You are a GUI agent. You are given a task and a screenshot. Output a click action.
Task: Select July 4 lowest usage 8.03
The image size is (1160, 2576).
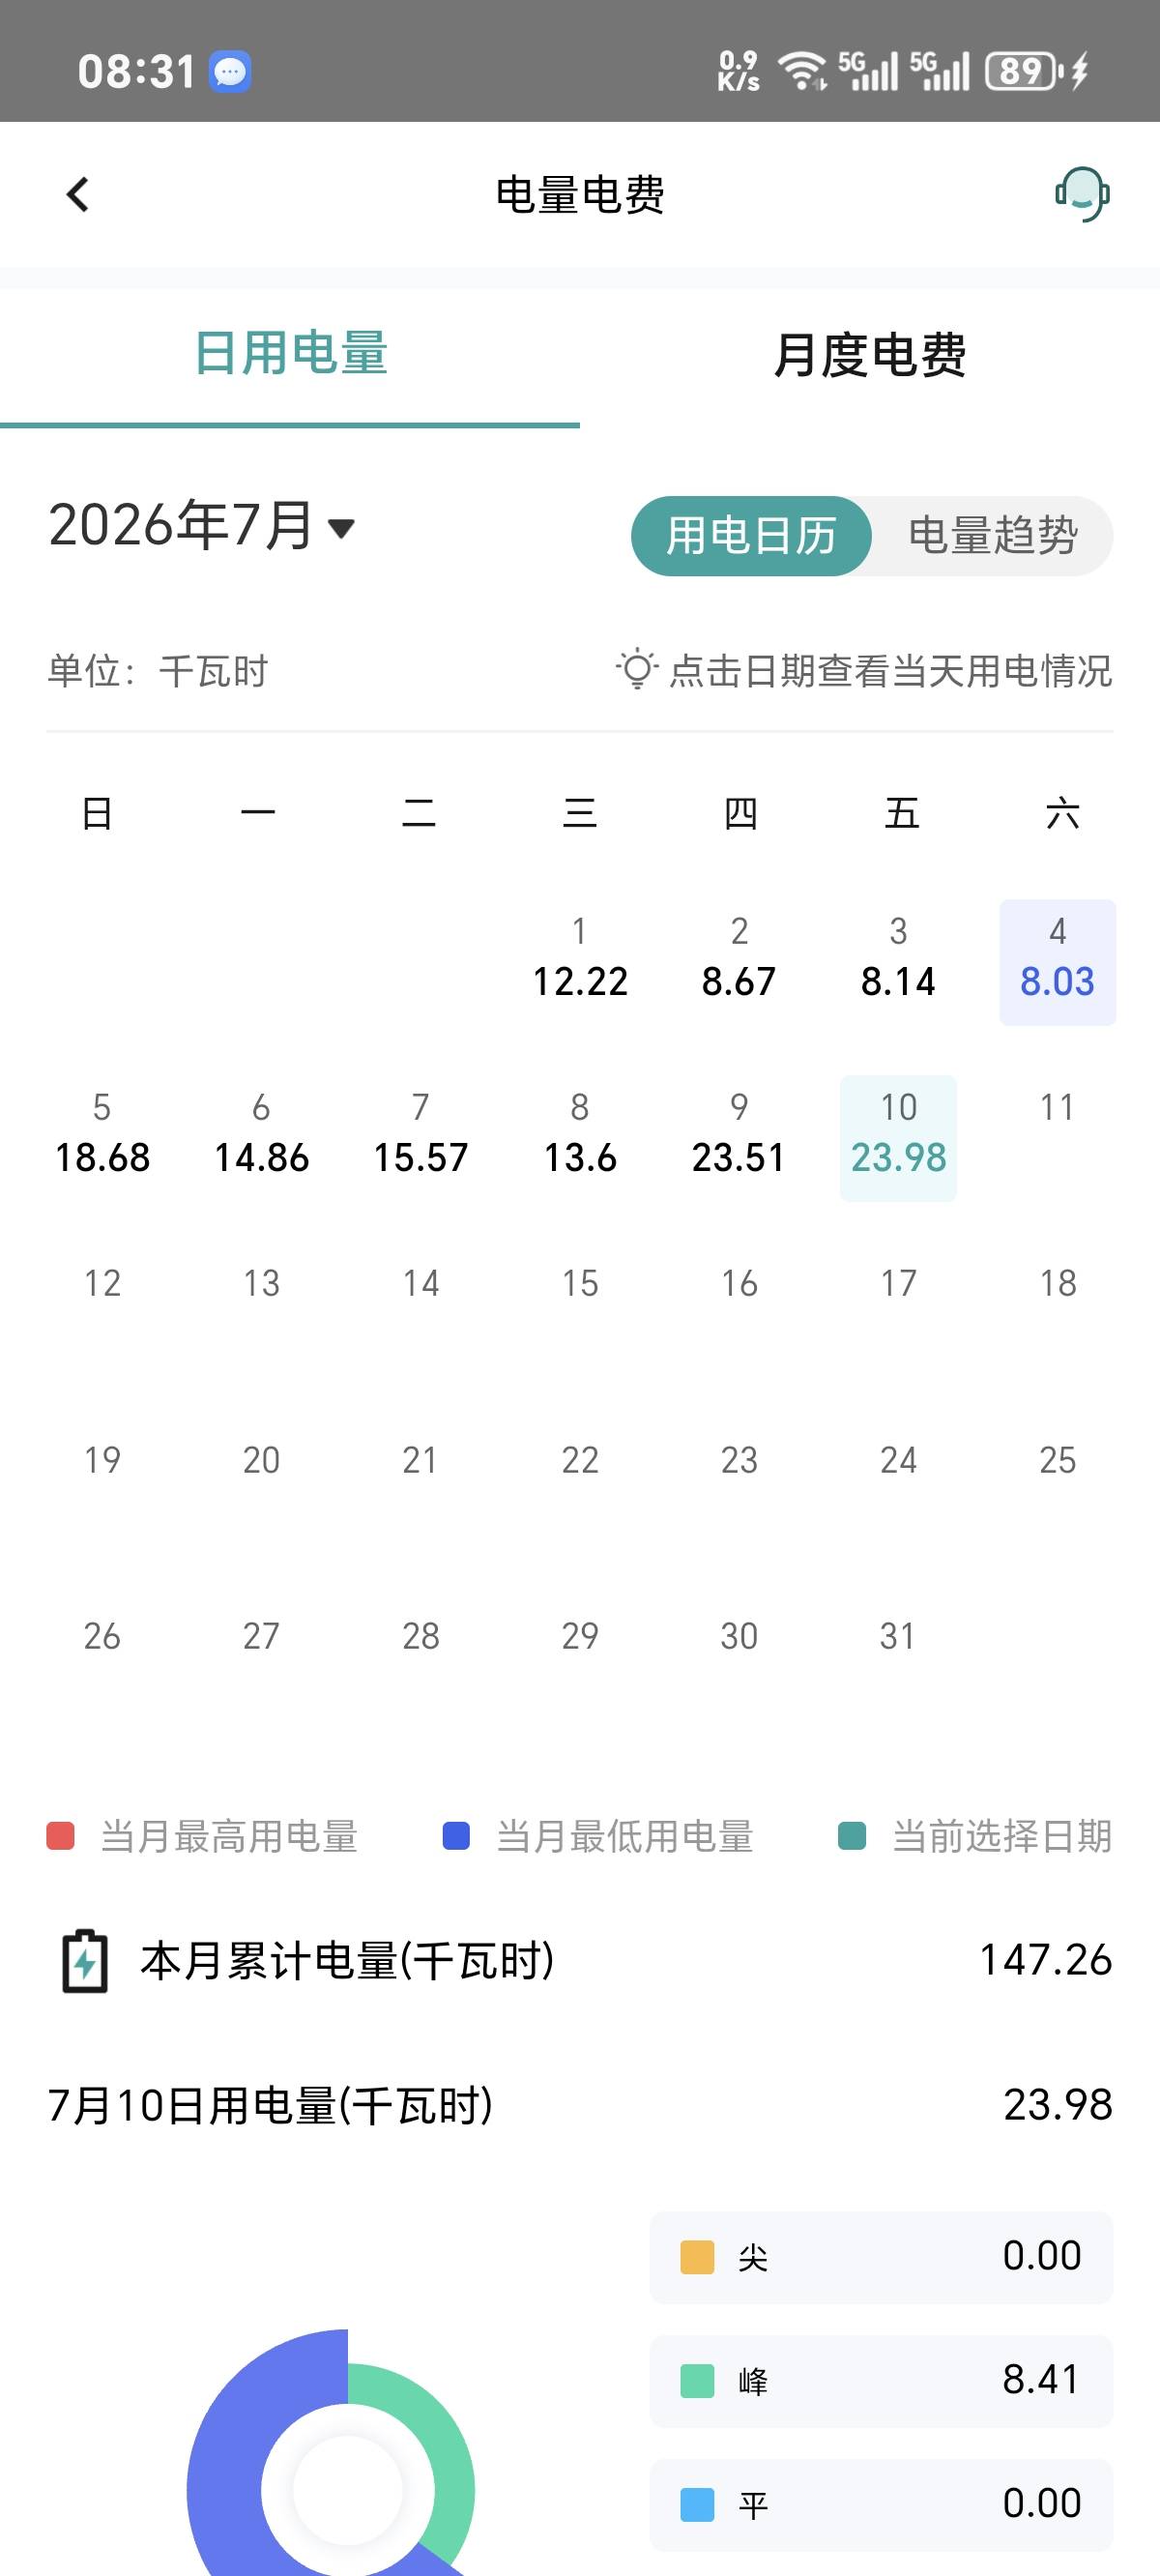pos(1058,962)
